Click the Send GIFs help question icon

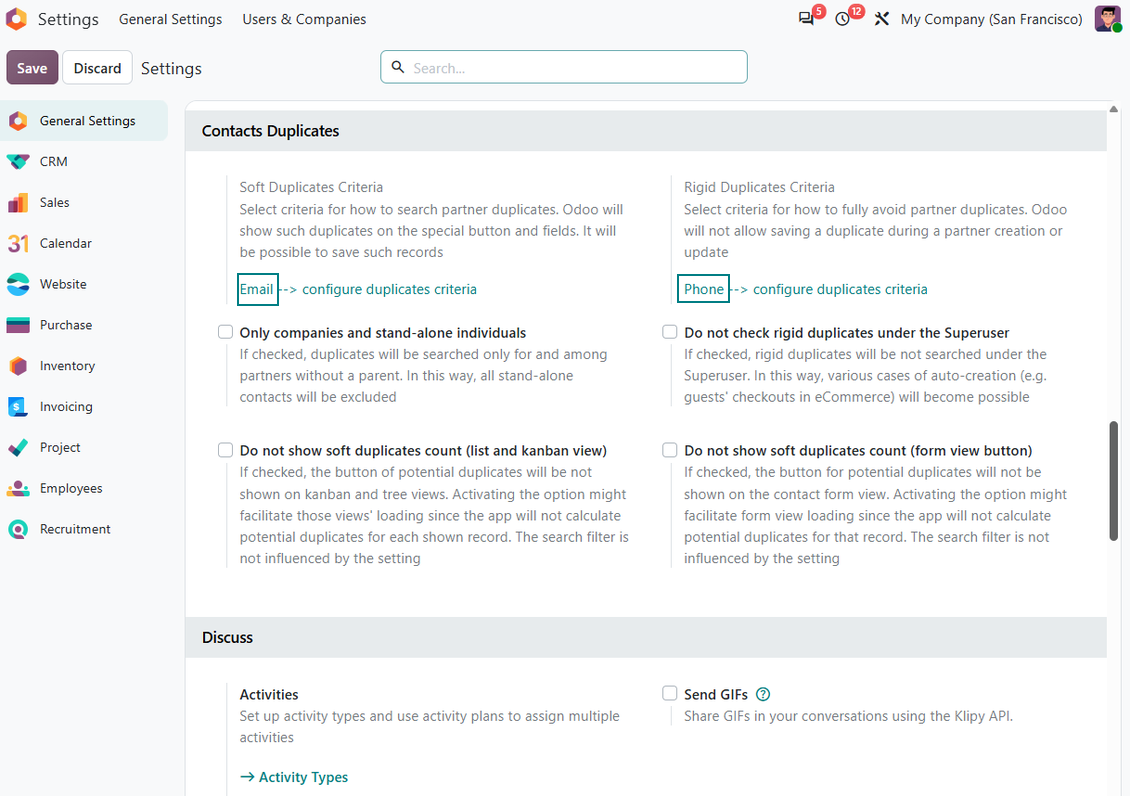[x=762, y=694]
